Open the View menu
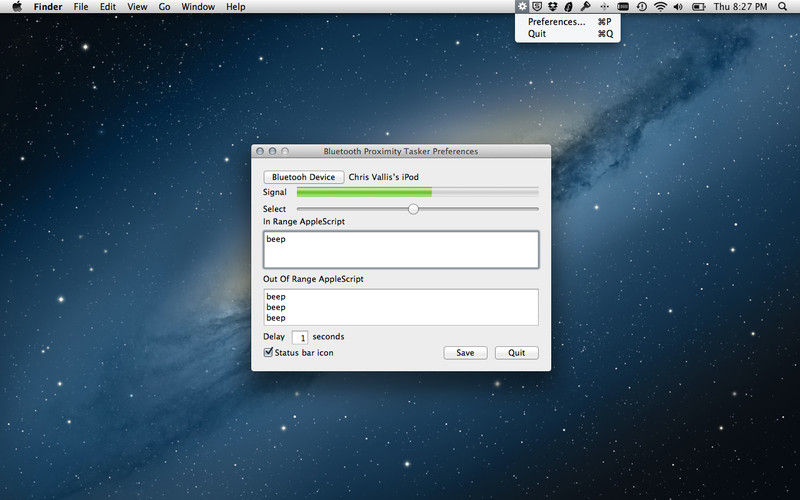The width and height of the screenshot is (800, 500). pos(137,7)
